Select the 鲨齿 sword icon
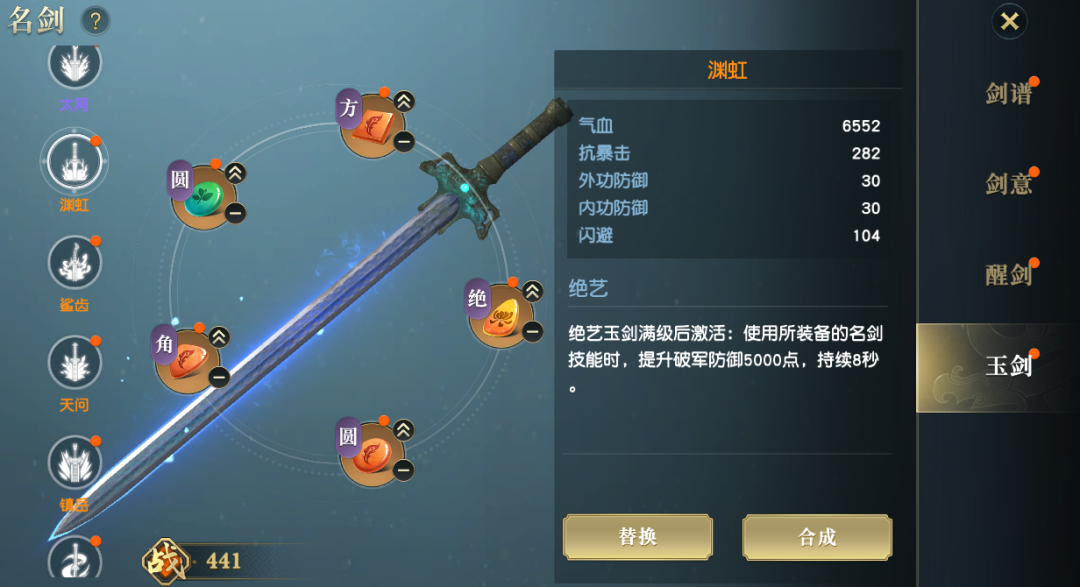 pyautogui.click(x=74, y=263)
